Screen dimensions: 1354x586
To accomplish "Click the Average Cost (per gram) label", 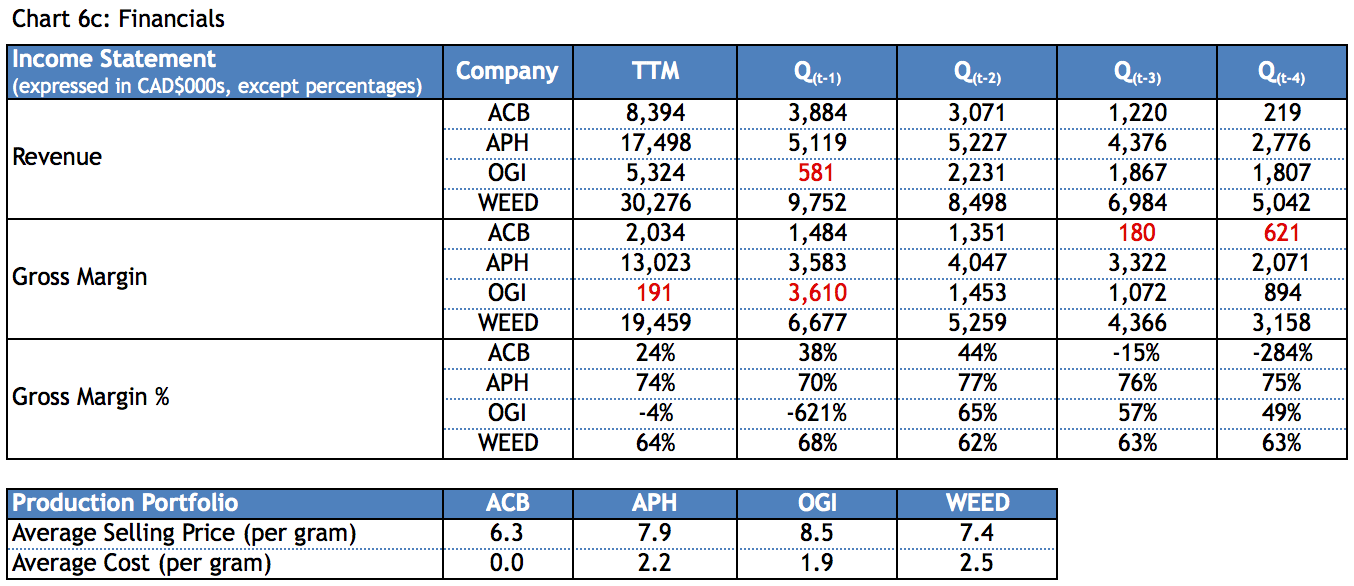I will 141,563.
